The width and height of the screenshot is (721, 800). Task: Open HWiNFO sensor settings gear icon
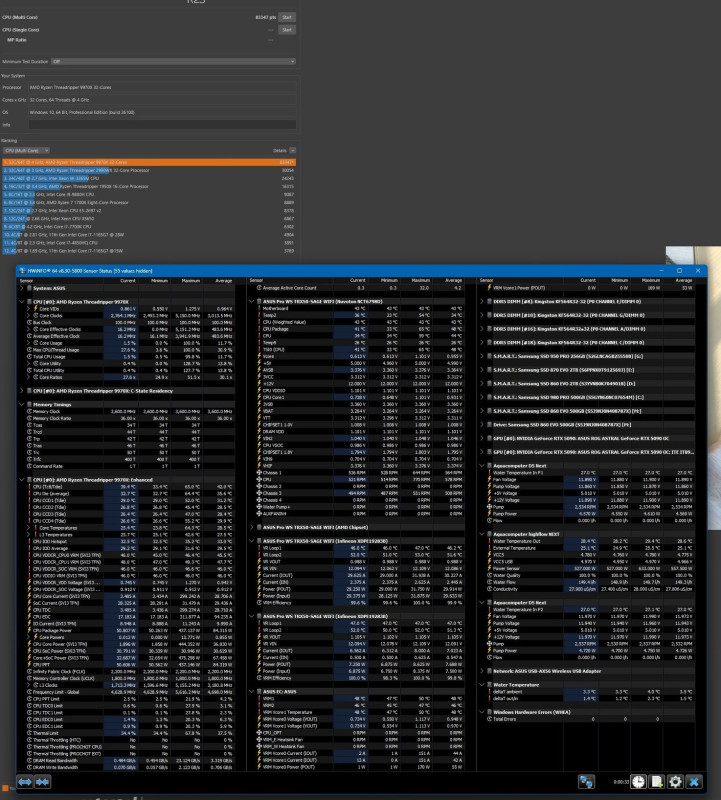pos(675,781)
